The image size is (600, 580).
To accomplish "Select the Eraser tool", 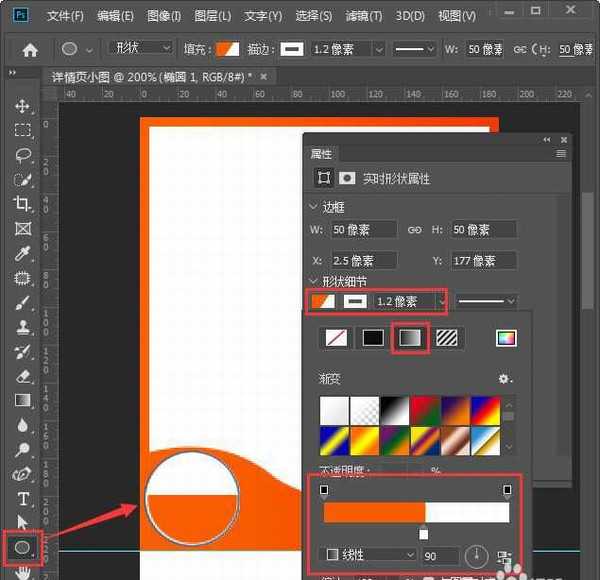I will 22,376.
